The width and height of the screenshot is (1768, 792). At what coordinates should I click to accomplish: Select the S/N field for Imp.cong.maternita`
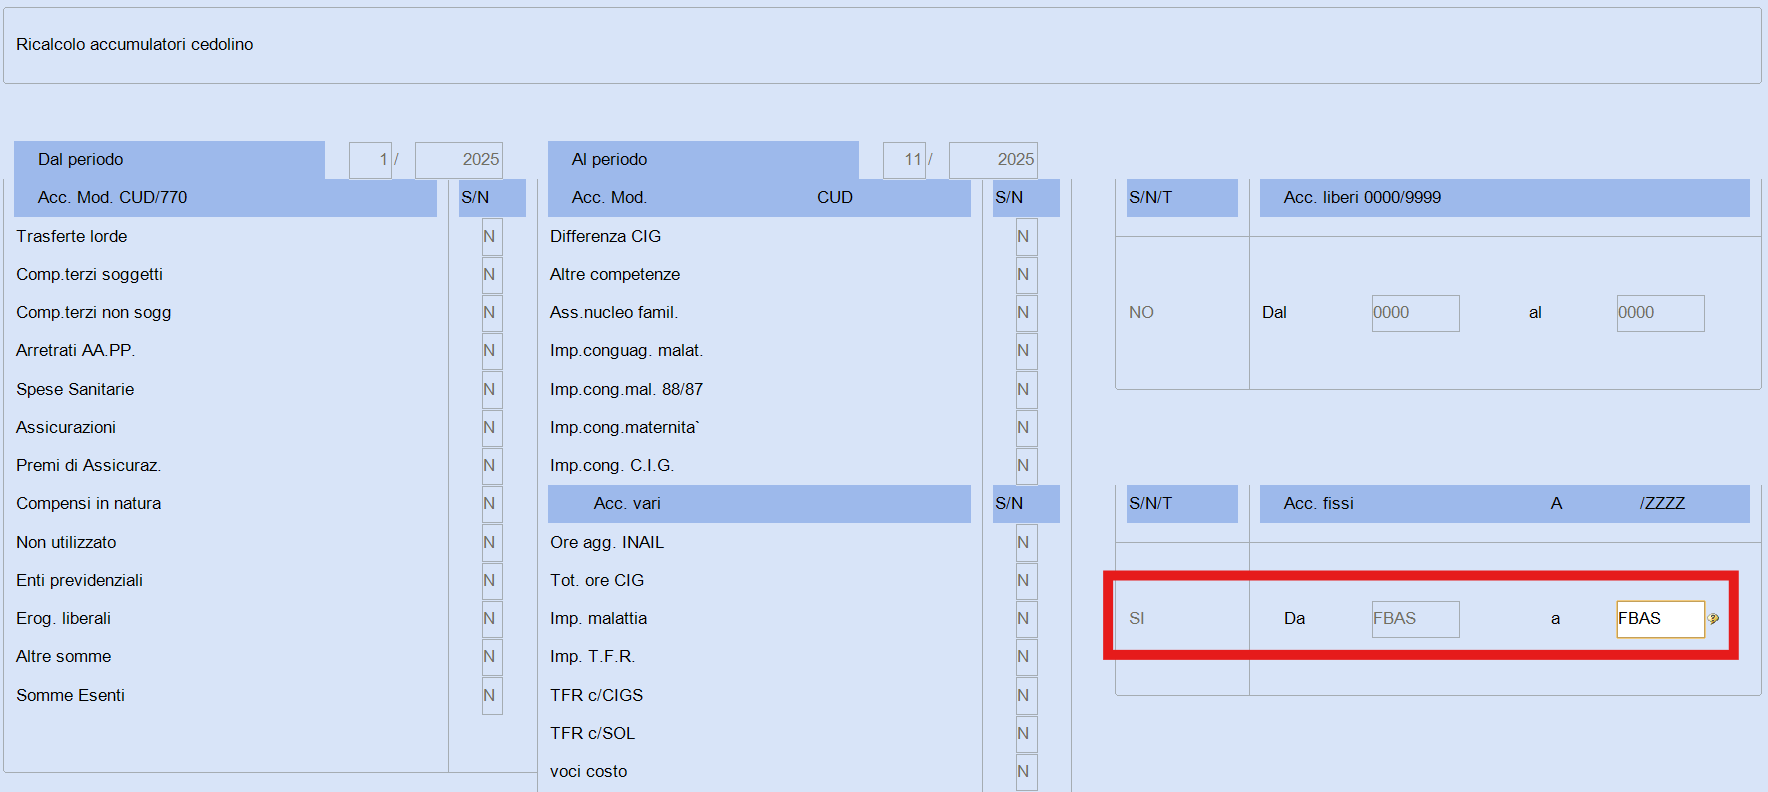(x=1026, y=428)
